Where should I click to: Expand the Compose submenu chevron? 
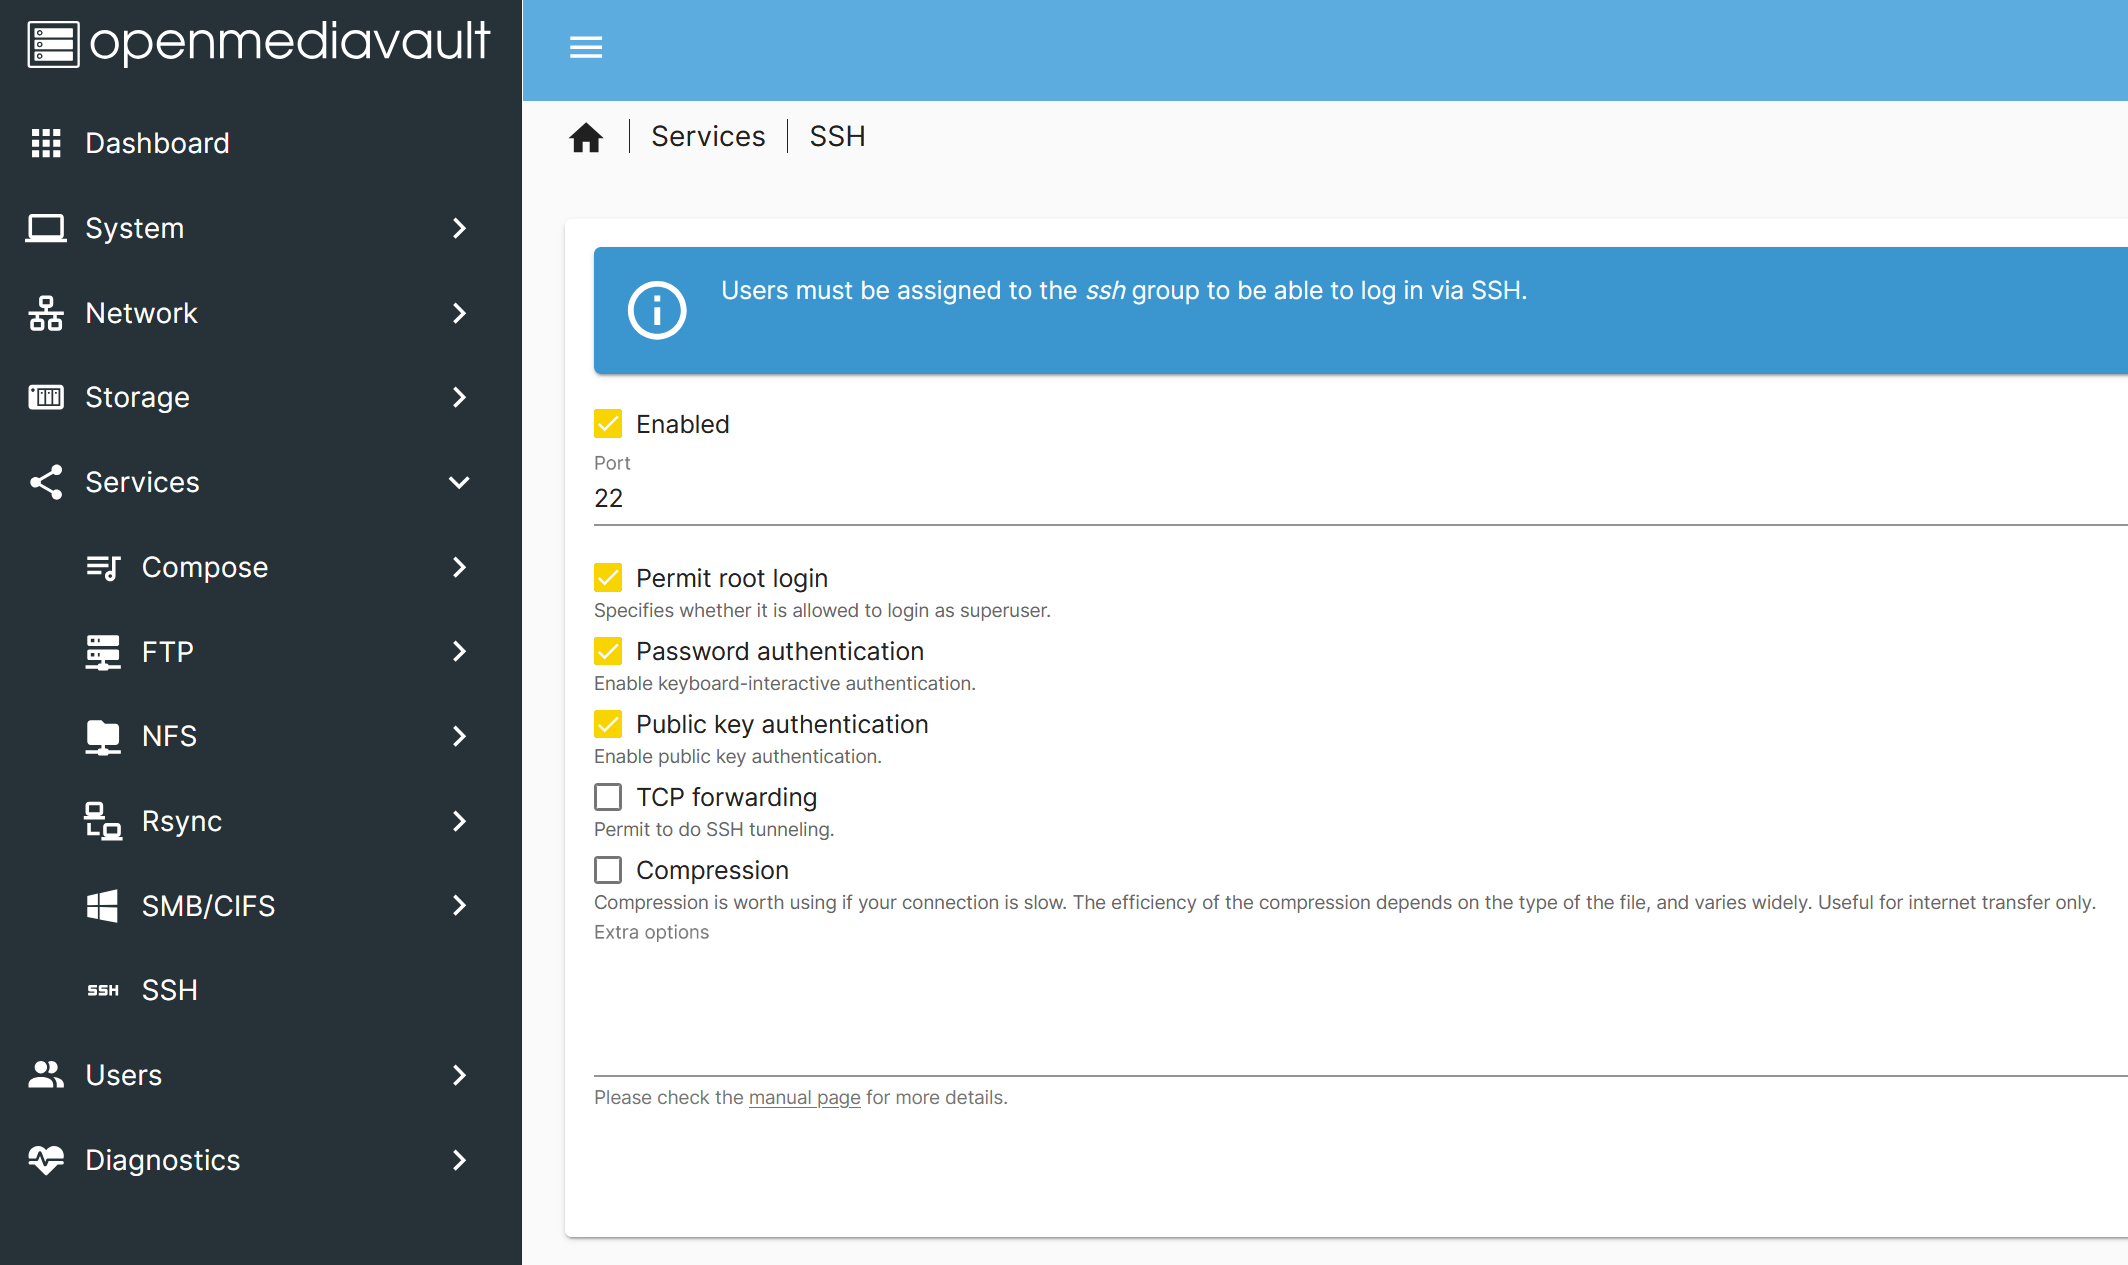point(459,567)
